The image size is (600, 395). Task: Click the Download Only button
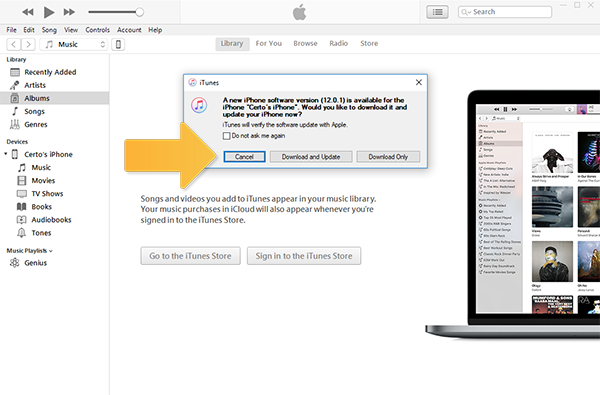pos(388,157)
